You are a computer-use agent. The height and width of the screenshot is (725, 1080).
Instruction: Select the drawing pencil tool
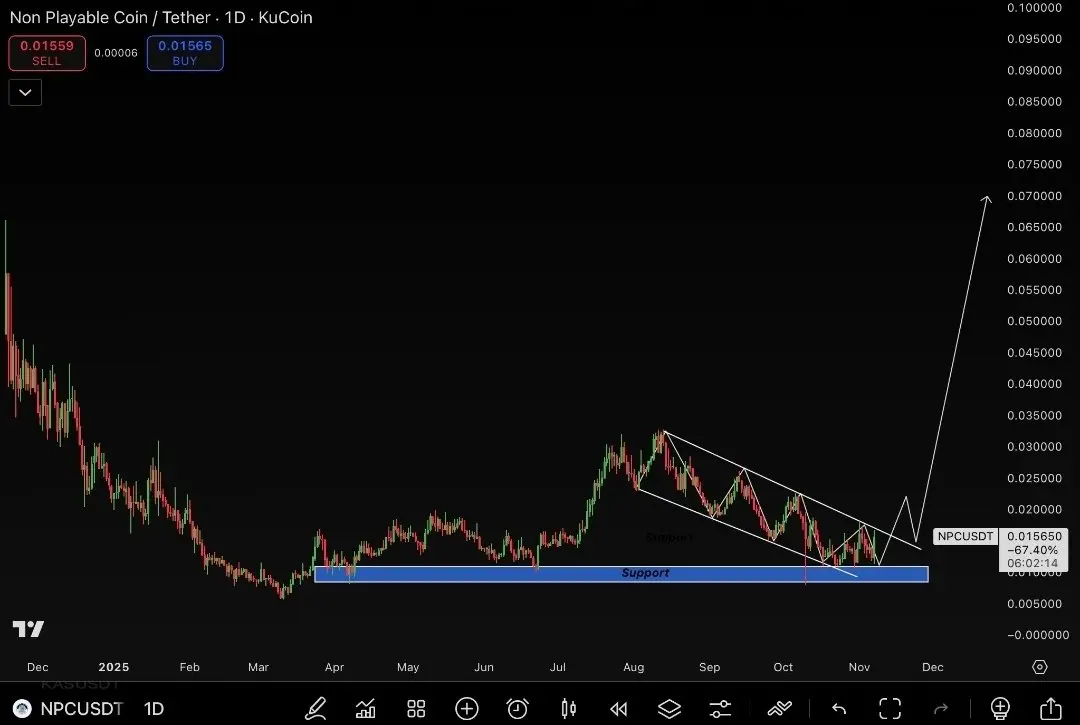(315, 708)
